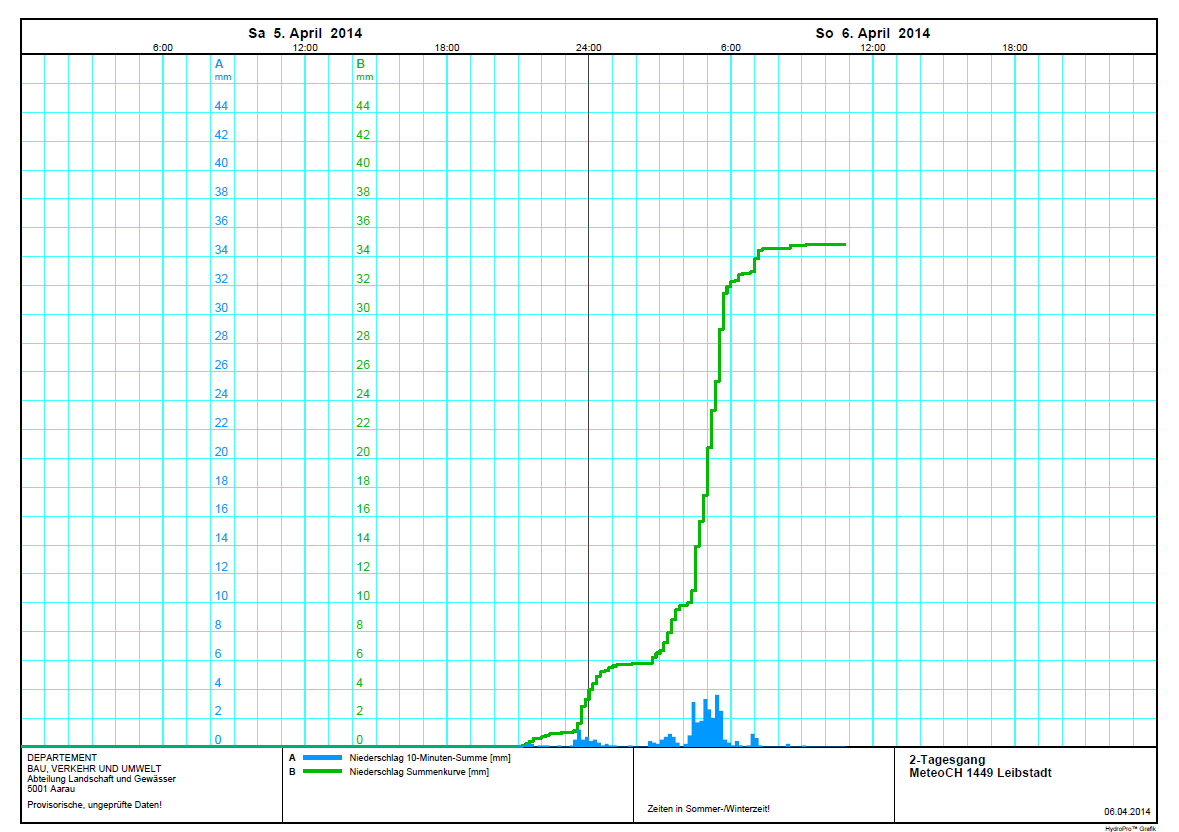Click legend text 'Niederschlag Summenkurve [mm]'
The image size is (1179, 832).
419,772
